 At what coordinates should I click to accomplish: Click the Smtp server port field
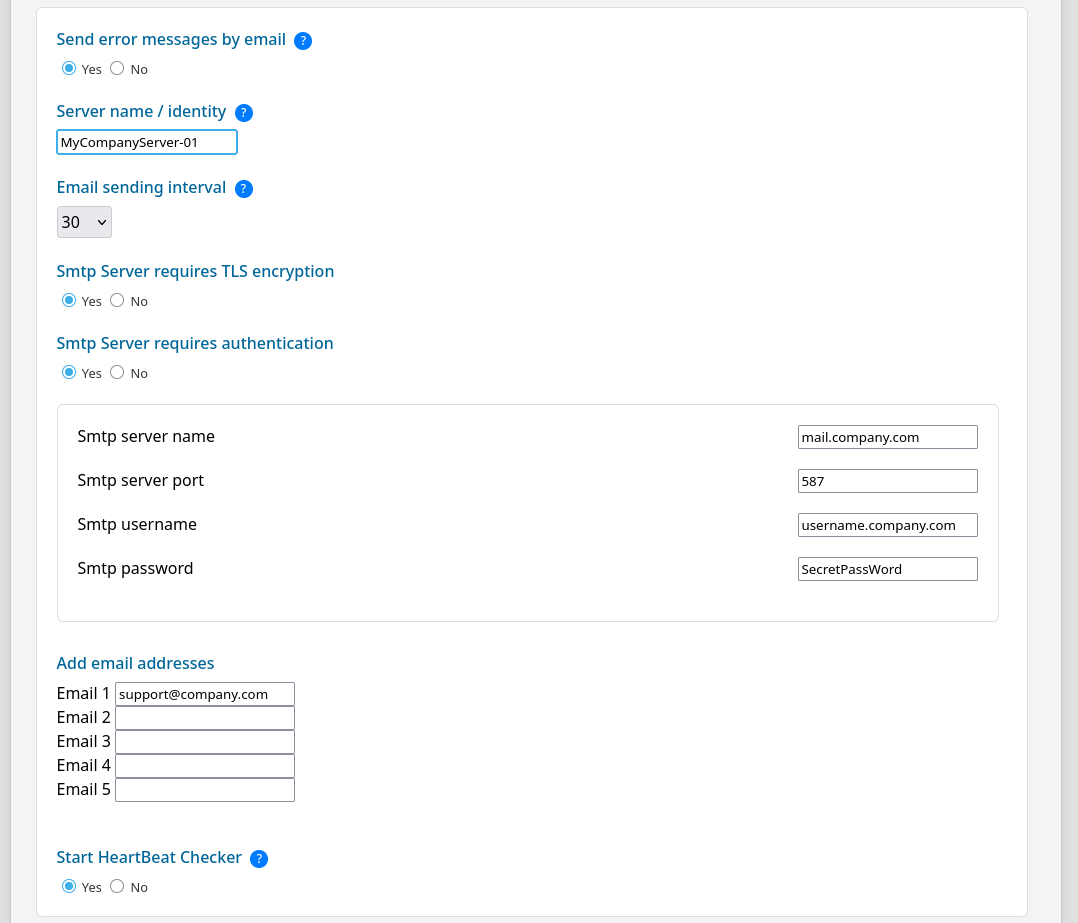click(x=888, y=481)
